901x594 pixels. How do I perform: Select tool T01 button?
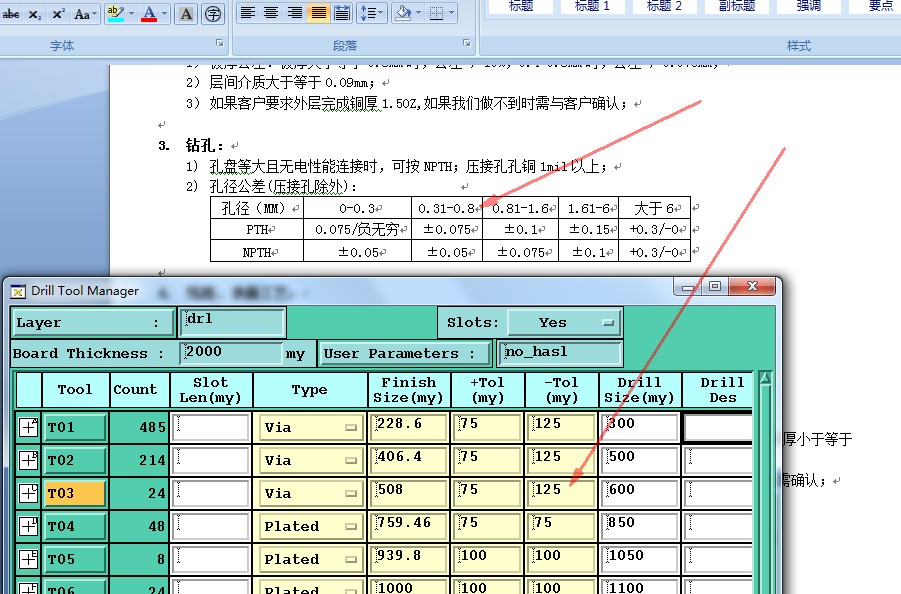[75, 427]
